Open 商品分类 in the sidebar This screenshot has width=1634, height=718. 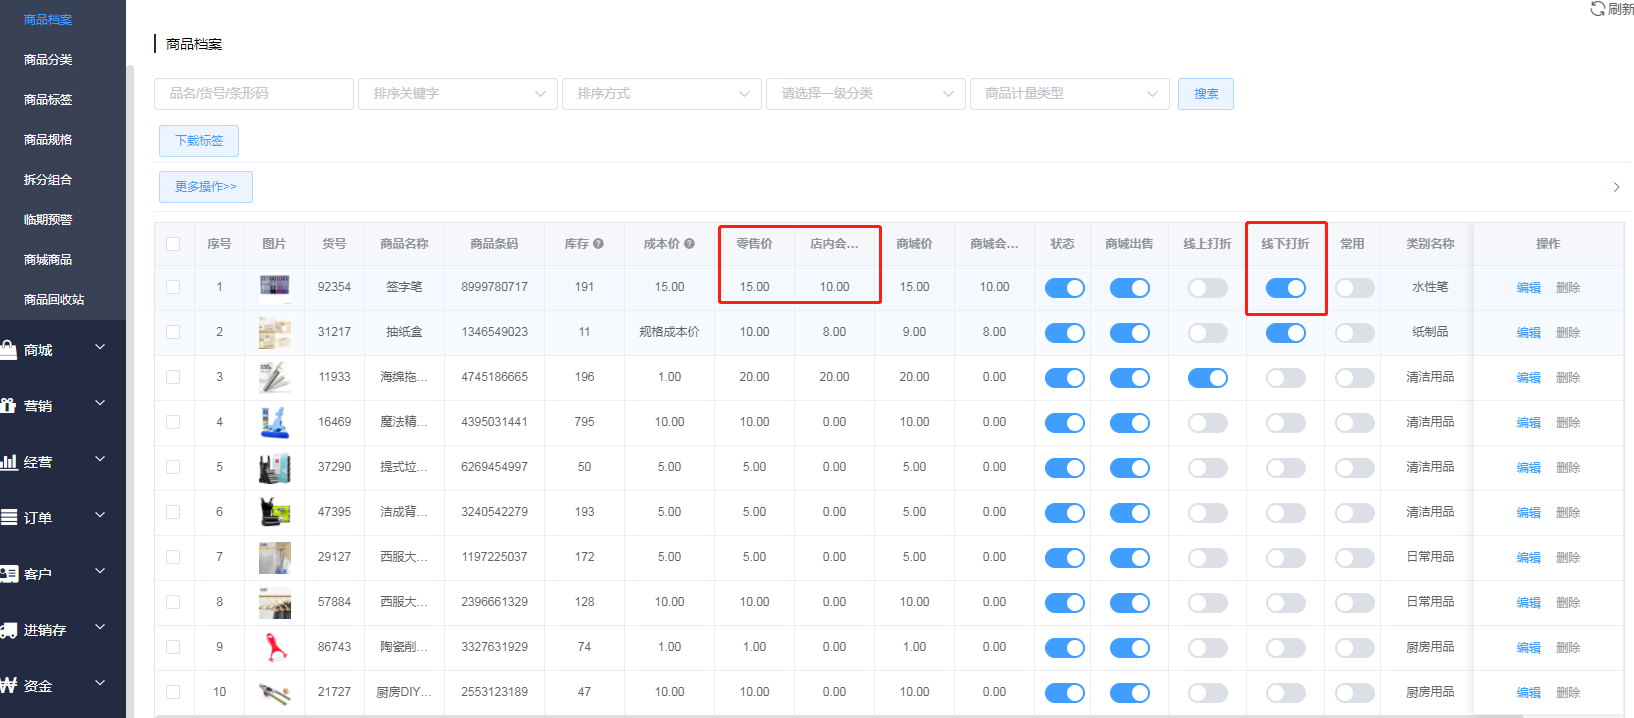click(x=48, y=60)
